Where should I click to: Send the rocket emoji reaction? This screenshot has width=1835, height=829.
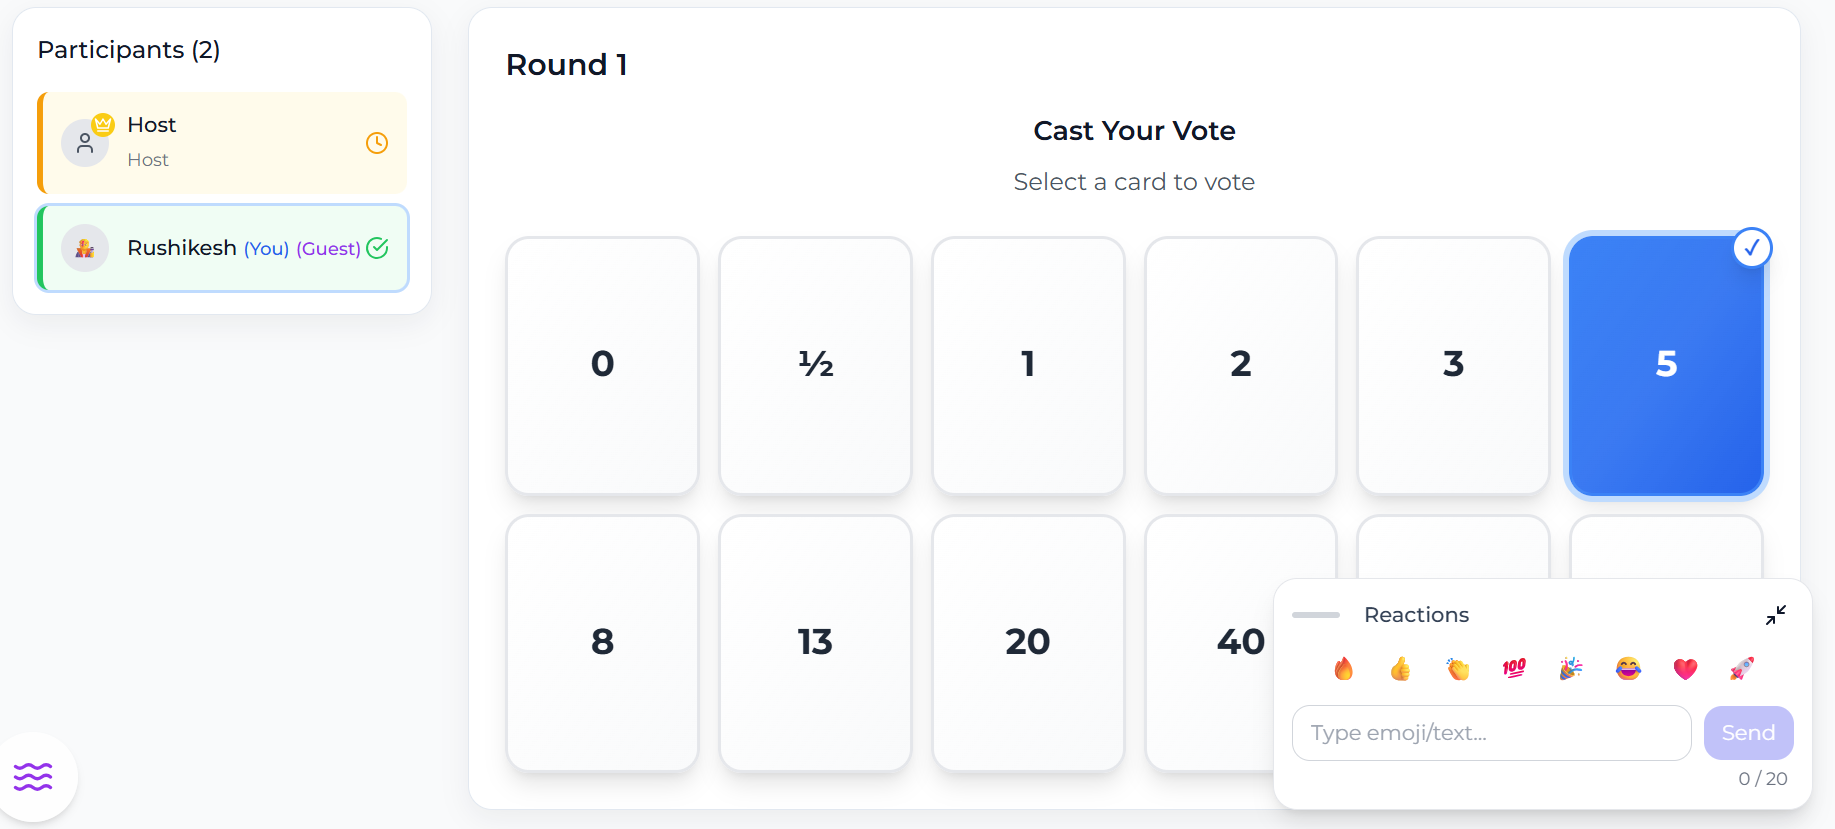pyautogui.click(x=1742, y=668)
